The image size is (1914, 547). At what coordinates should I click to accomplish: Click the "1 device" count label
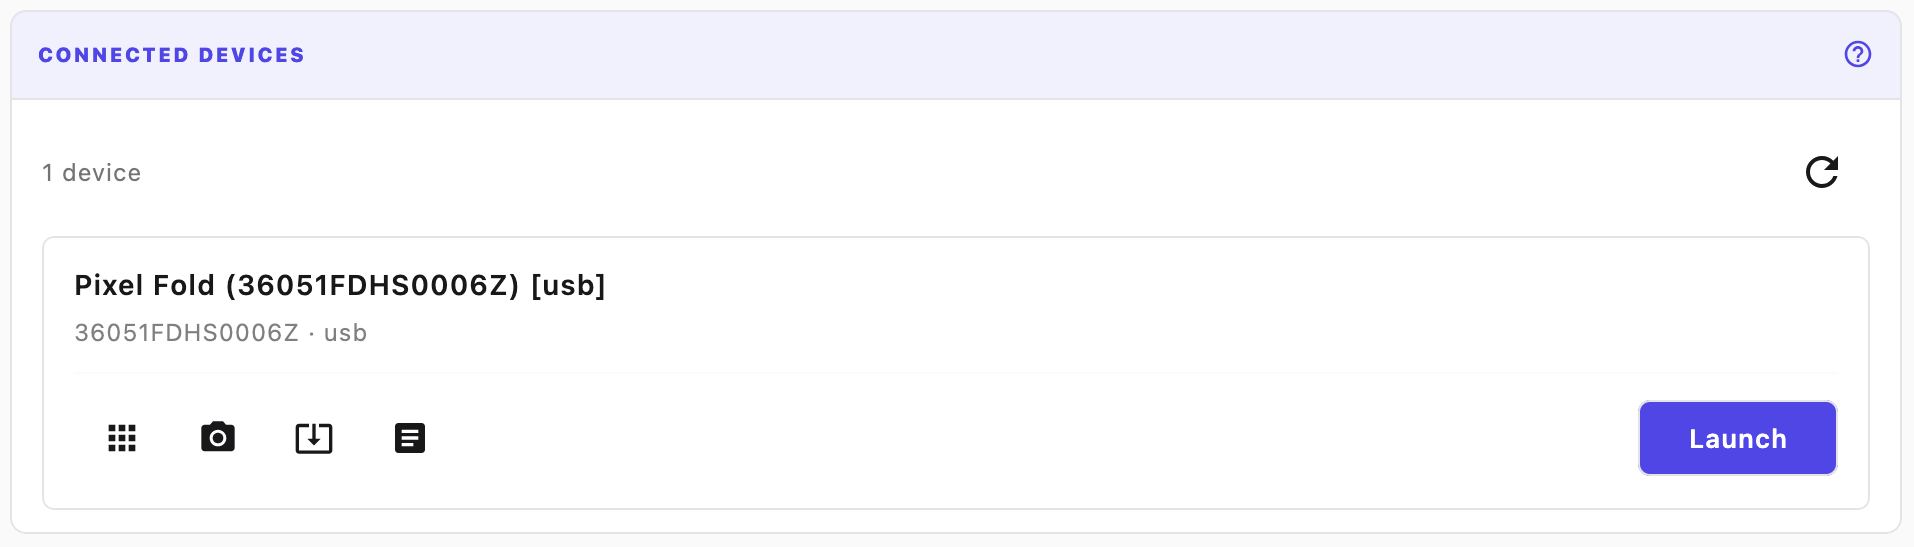(91, 173)
